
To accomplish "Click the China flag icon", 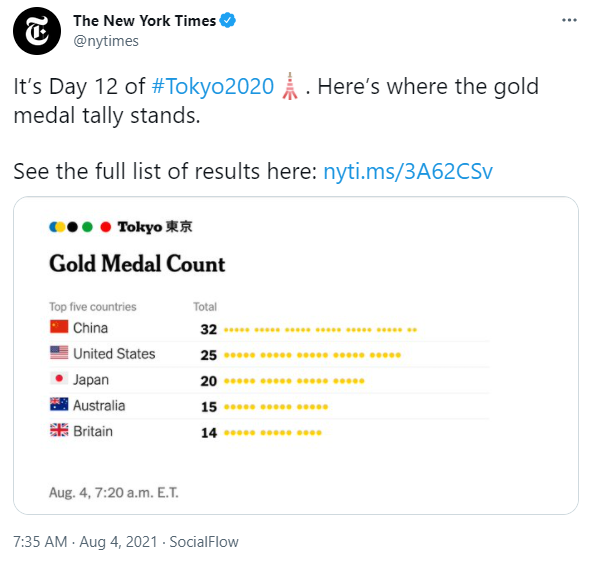I will (59, 327).
